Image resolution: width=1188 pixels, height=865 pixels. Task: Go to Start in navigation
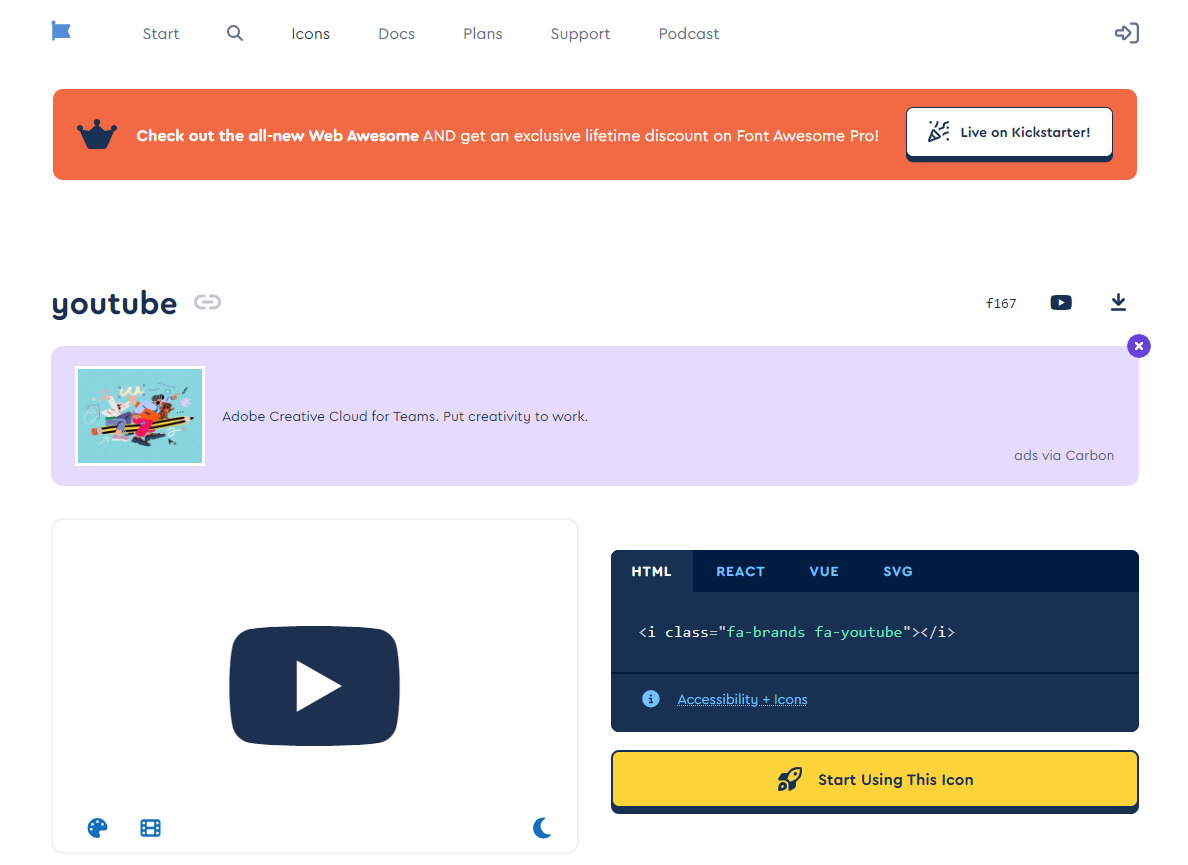161,33
